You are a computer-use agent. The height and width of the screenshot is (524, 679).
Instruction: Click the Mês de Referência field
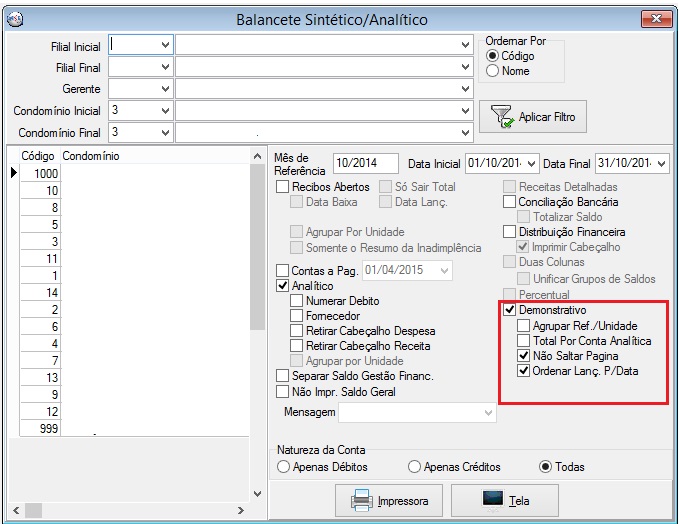pos(365,164)
